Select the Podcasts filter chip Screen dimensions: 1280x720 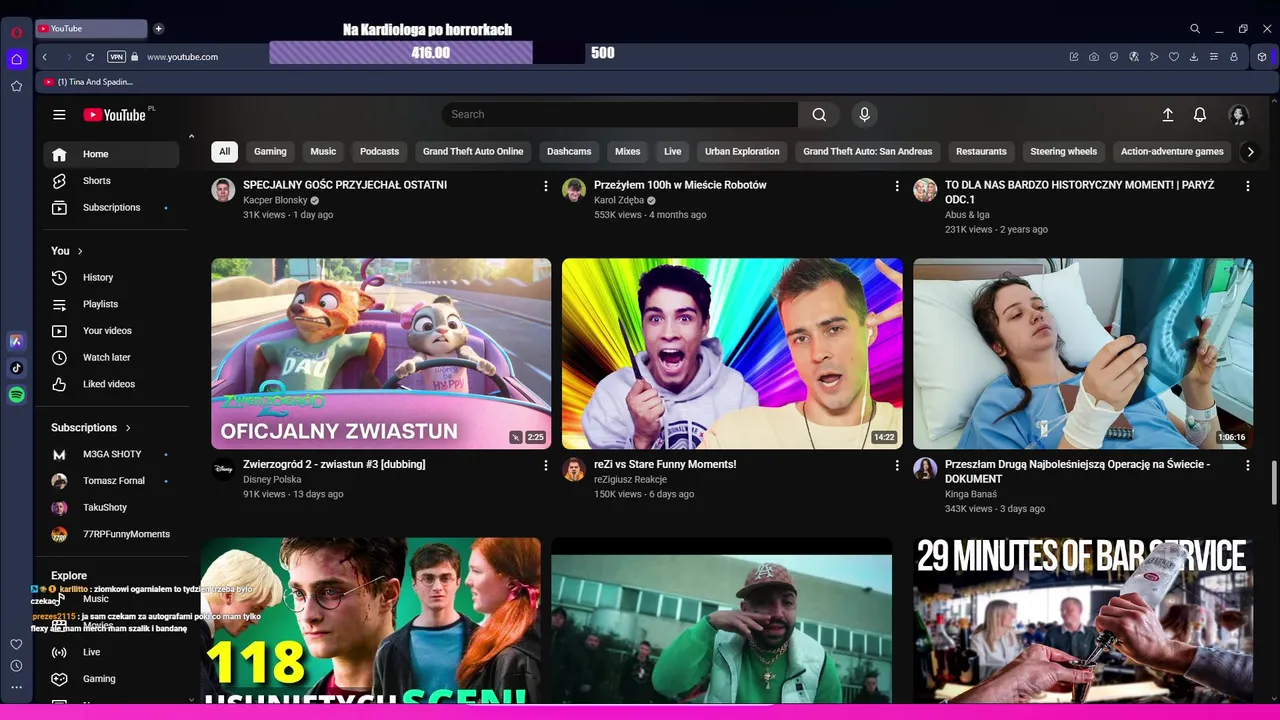[379, 152]
